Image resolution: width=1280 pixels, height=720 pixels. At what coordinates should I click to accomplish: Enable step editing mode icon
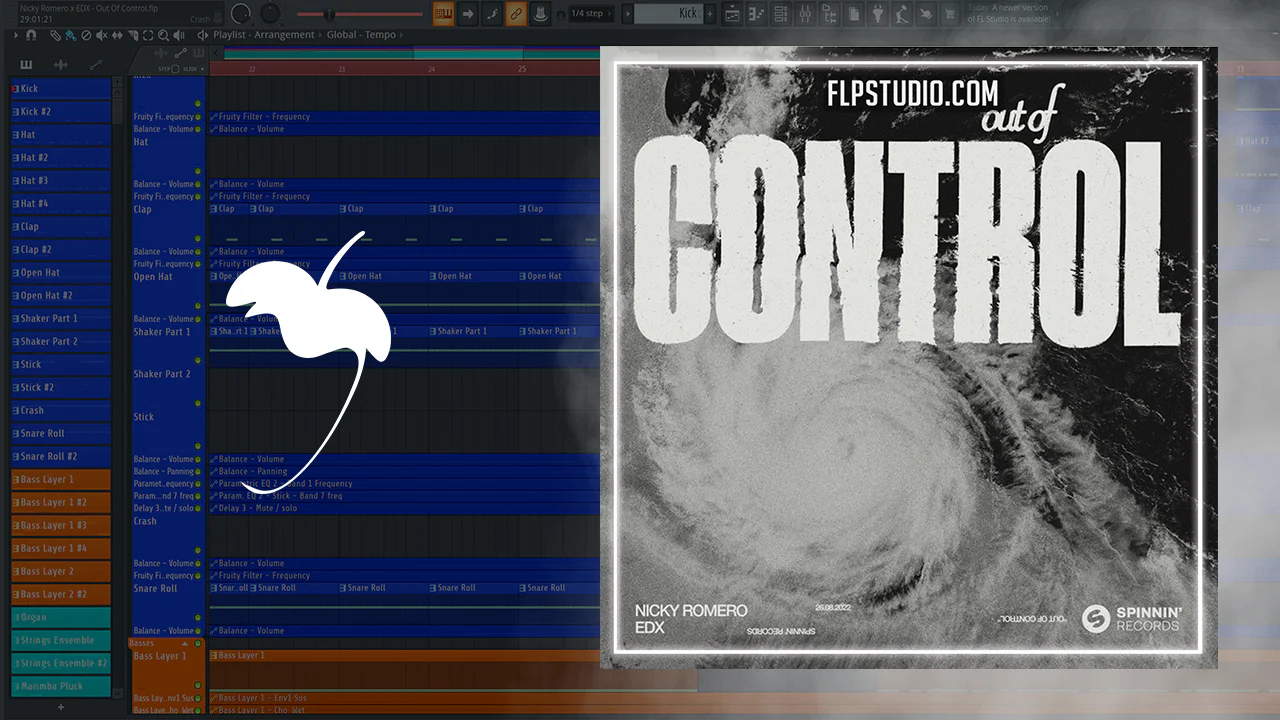(x=492, y=14)
